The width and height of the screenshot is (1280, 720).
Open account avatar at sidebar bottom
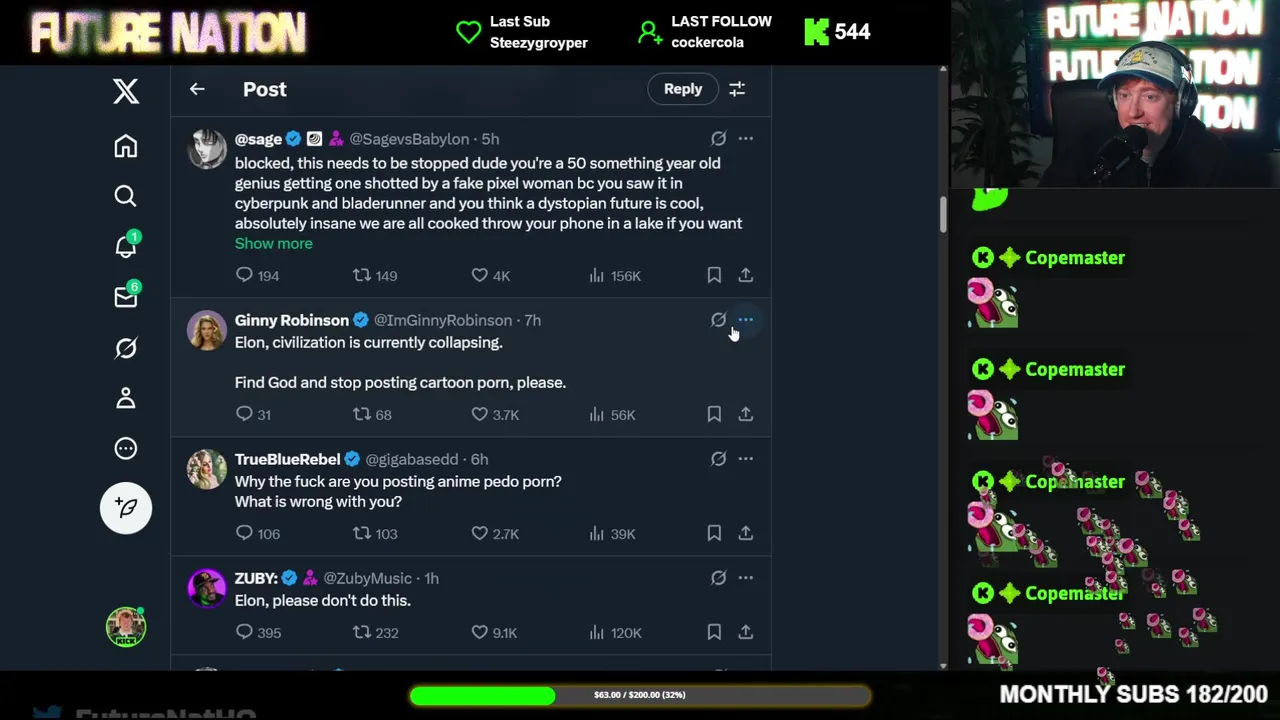[126, 627]
